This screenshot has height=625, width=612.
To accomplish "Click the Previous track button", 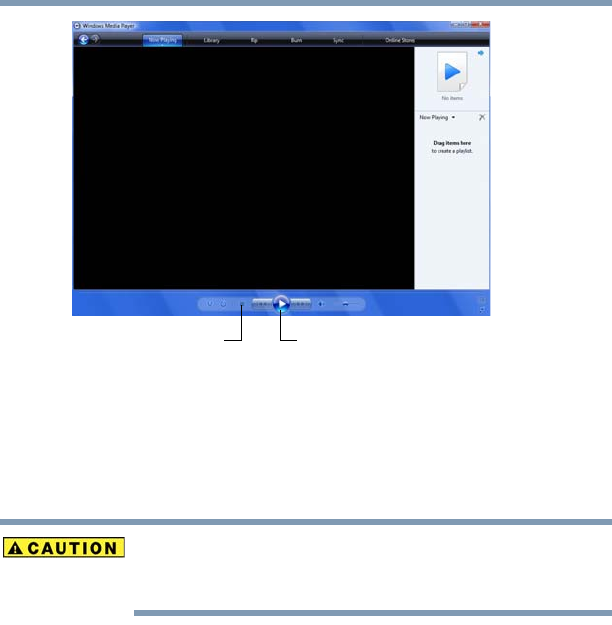I will click(x=262, y=304).
